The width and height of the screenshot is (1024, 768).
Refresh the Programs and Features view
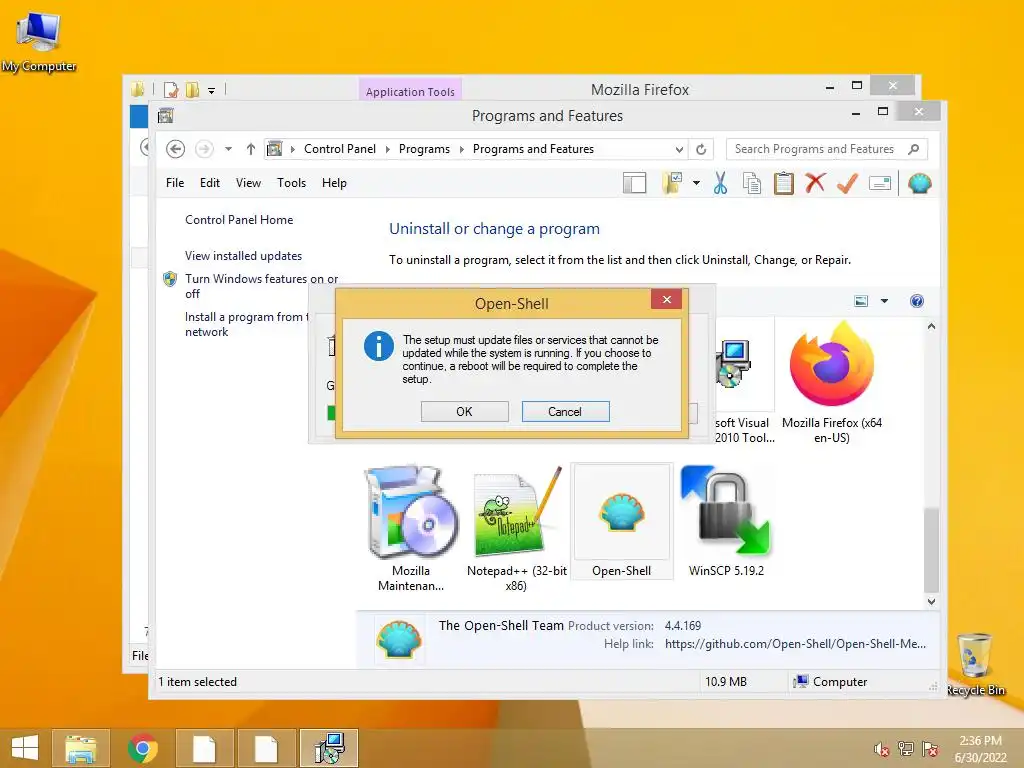pyautogui.click(x=701, y=150)
